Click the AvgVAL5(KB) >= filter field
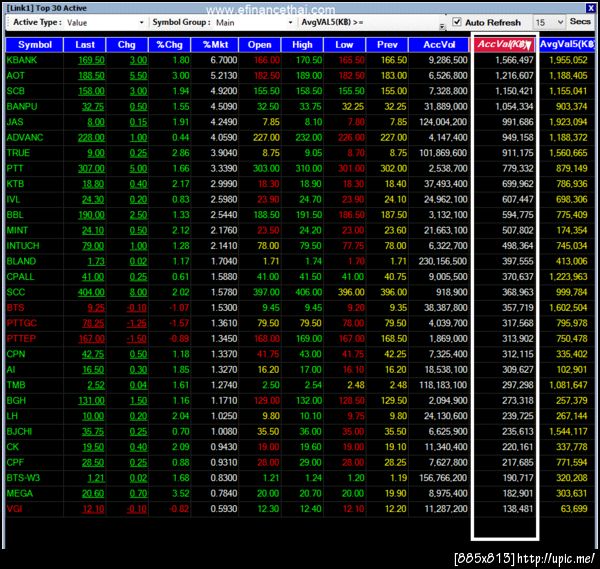The height and width of the screenshot is (569, 600). tap(404, 22)
